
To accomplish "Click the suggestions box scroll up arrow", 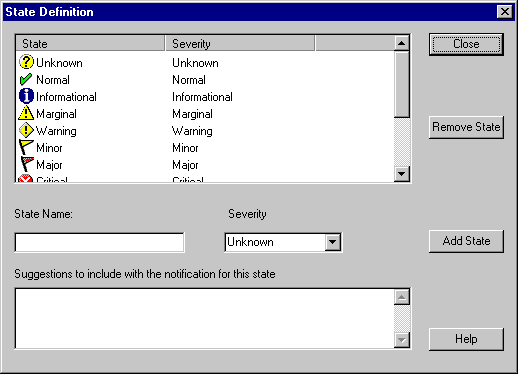I will pos(402,297).
